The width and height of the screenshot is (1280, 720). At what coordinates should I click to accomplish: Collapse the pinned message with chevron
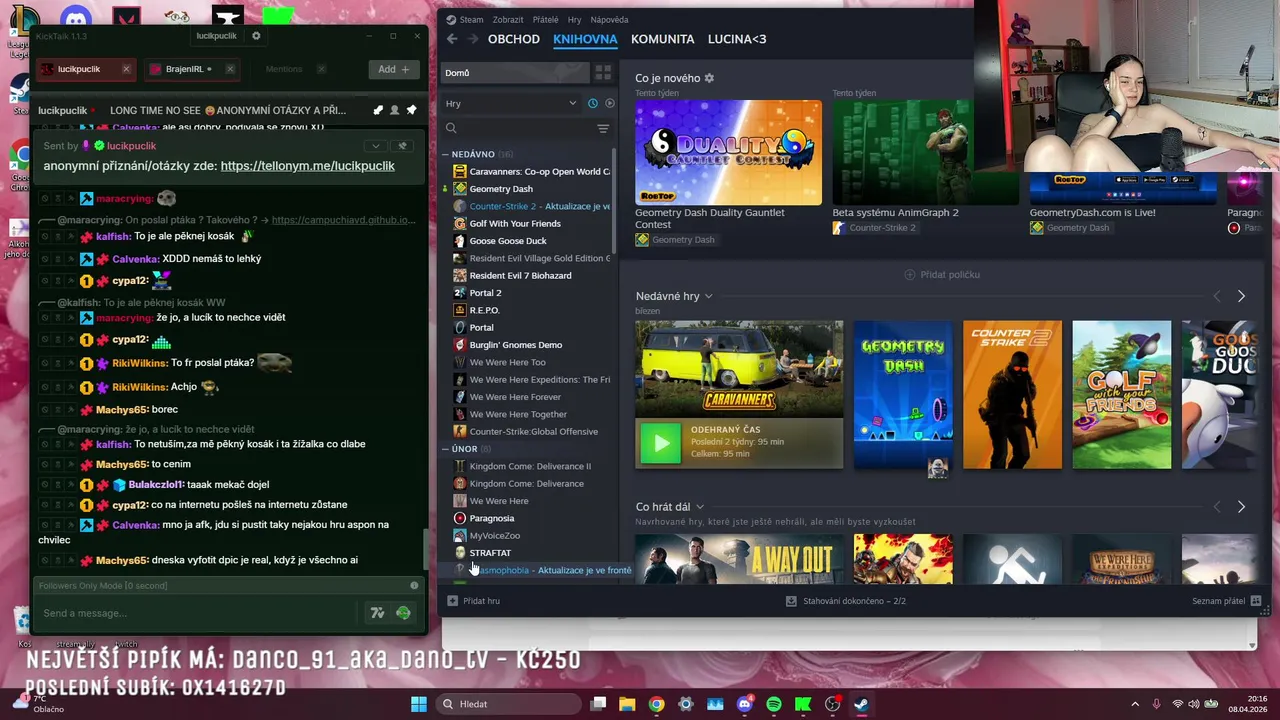(x=377, y=146)
